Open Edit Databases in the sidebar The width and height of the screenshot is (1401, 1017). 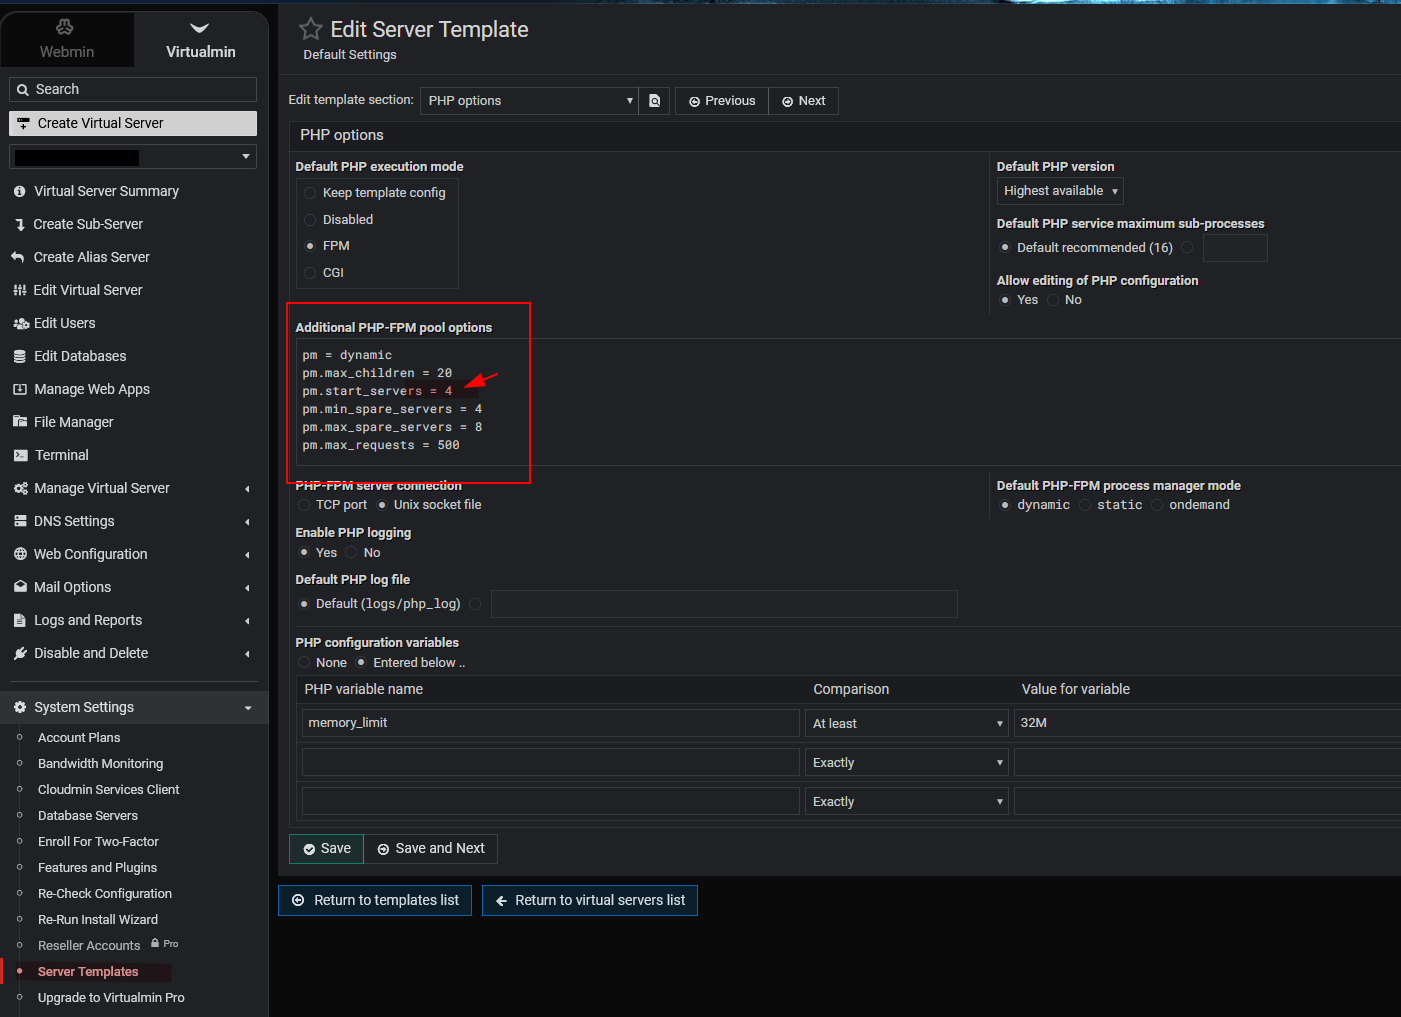pos(80,356)
